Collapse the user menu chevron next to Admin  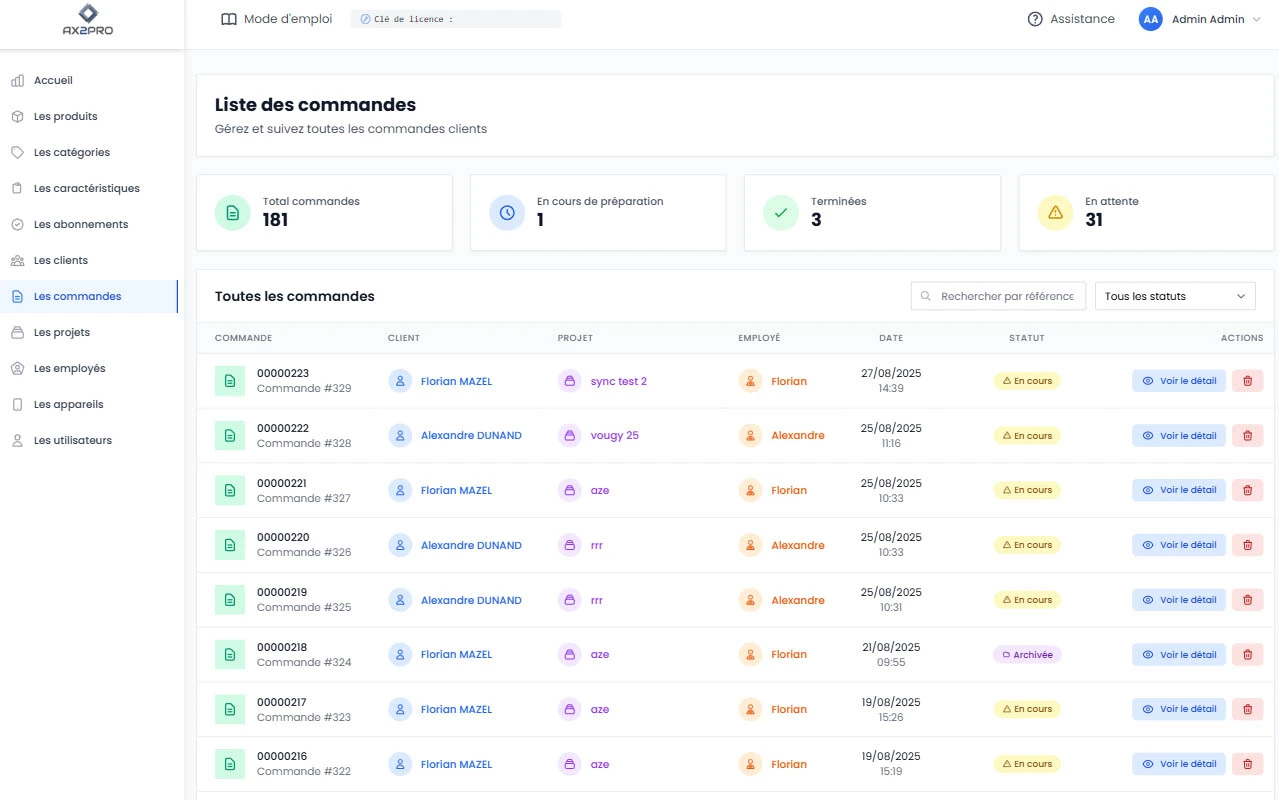[x=1258, y=18]
